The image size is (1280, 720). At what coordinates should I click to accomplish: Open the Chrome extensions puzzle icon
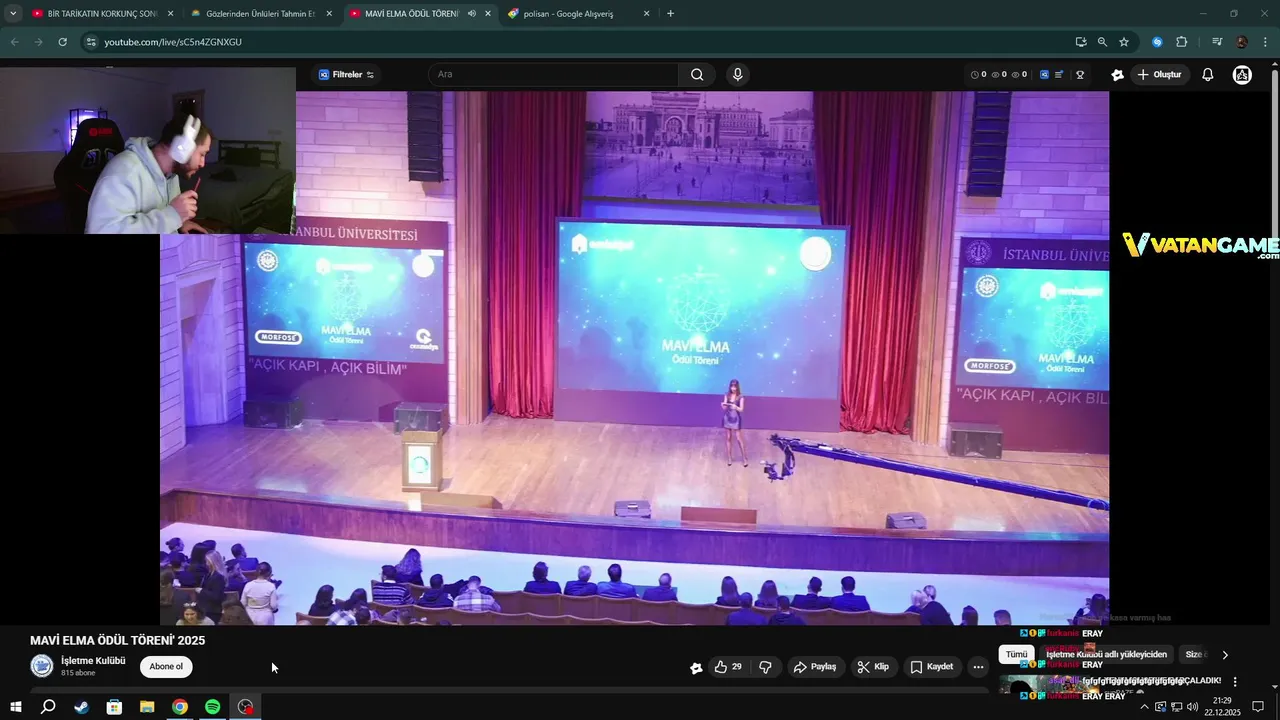(1182, 42)
